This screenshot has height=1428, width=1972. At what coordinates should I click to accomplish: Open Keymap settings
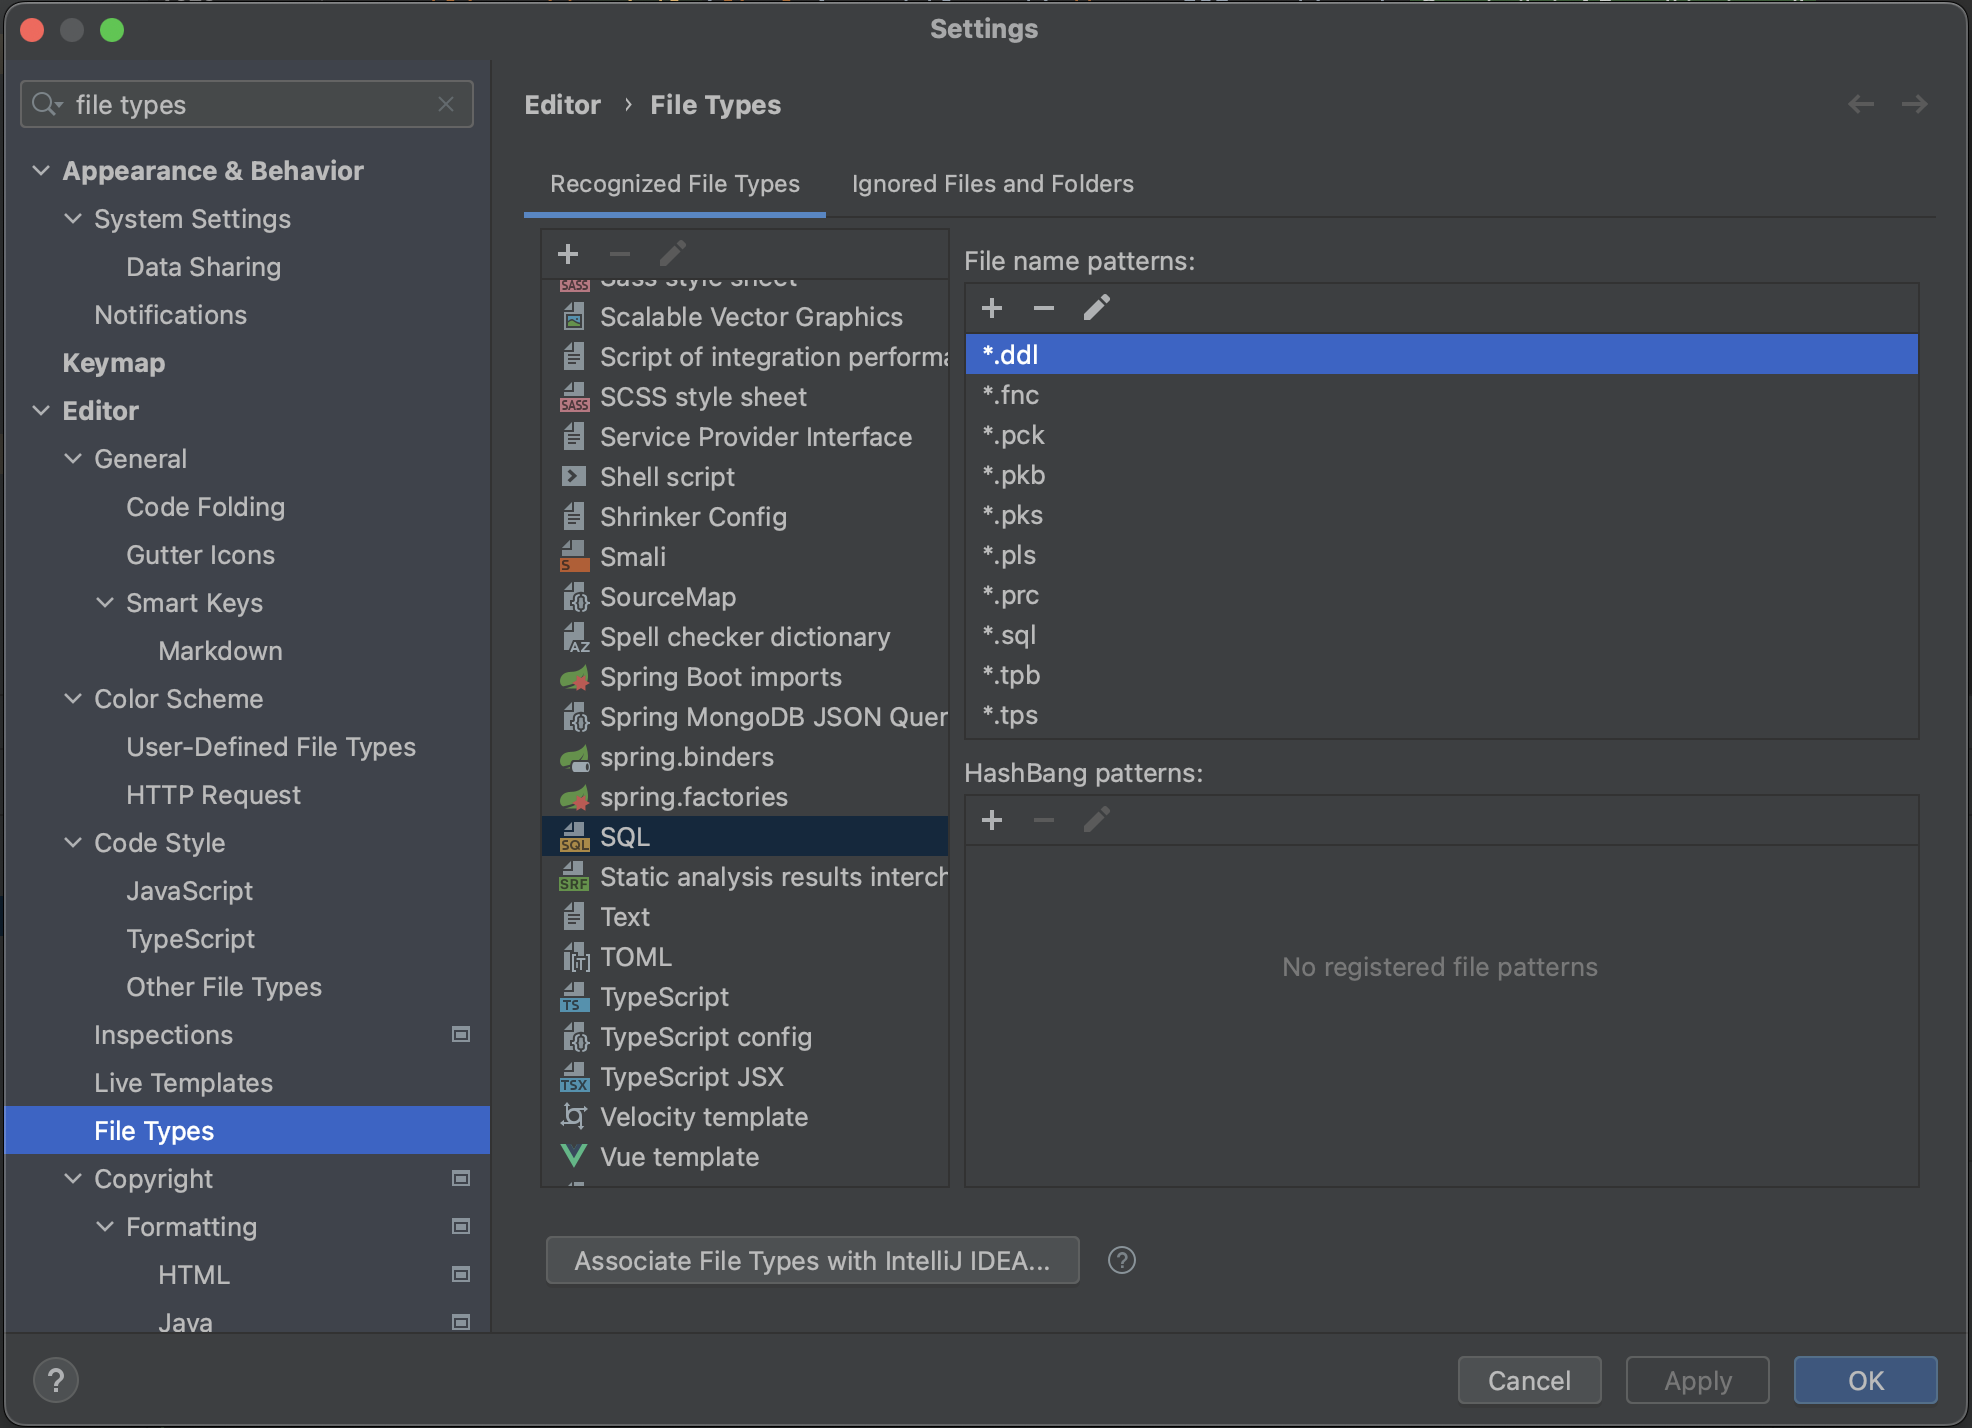pyautogui.click(x=114, y=363)
